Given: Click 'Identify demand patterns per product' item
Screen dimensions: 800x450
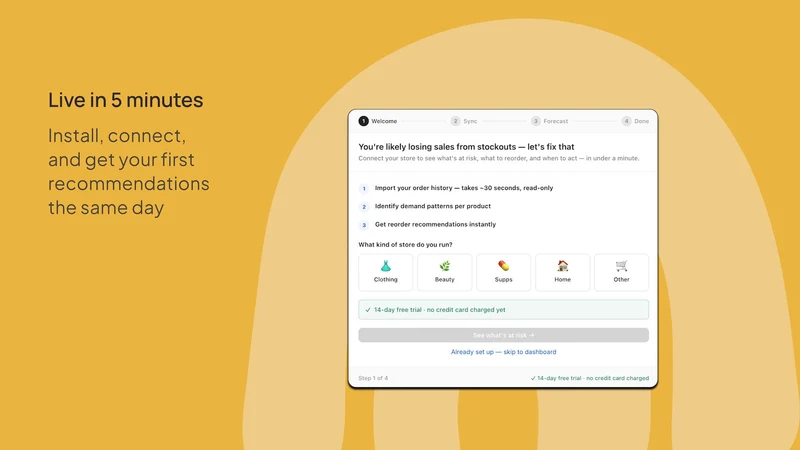Looking at the screenshot, I should [x=433, y=206].
